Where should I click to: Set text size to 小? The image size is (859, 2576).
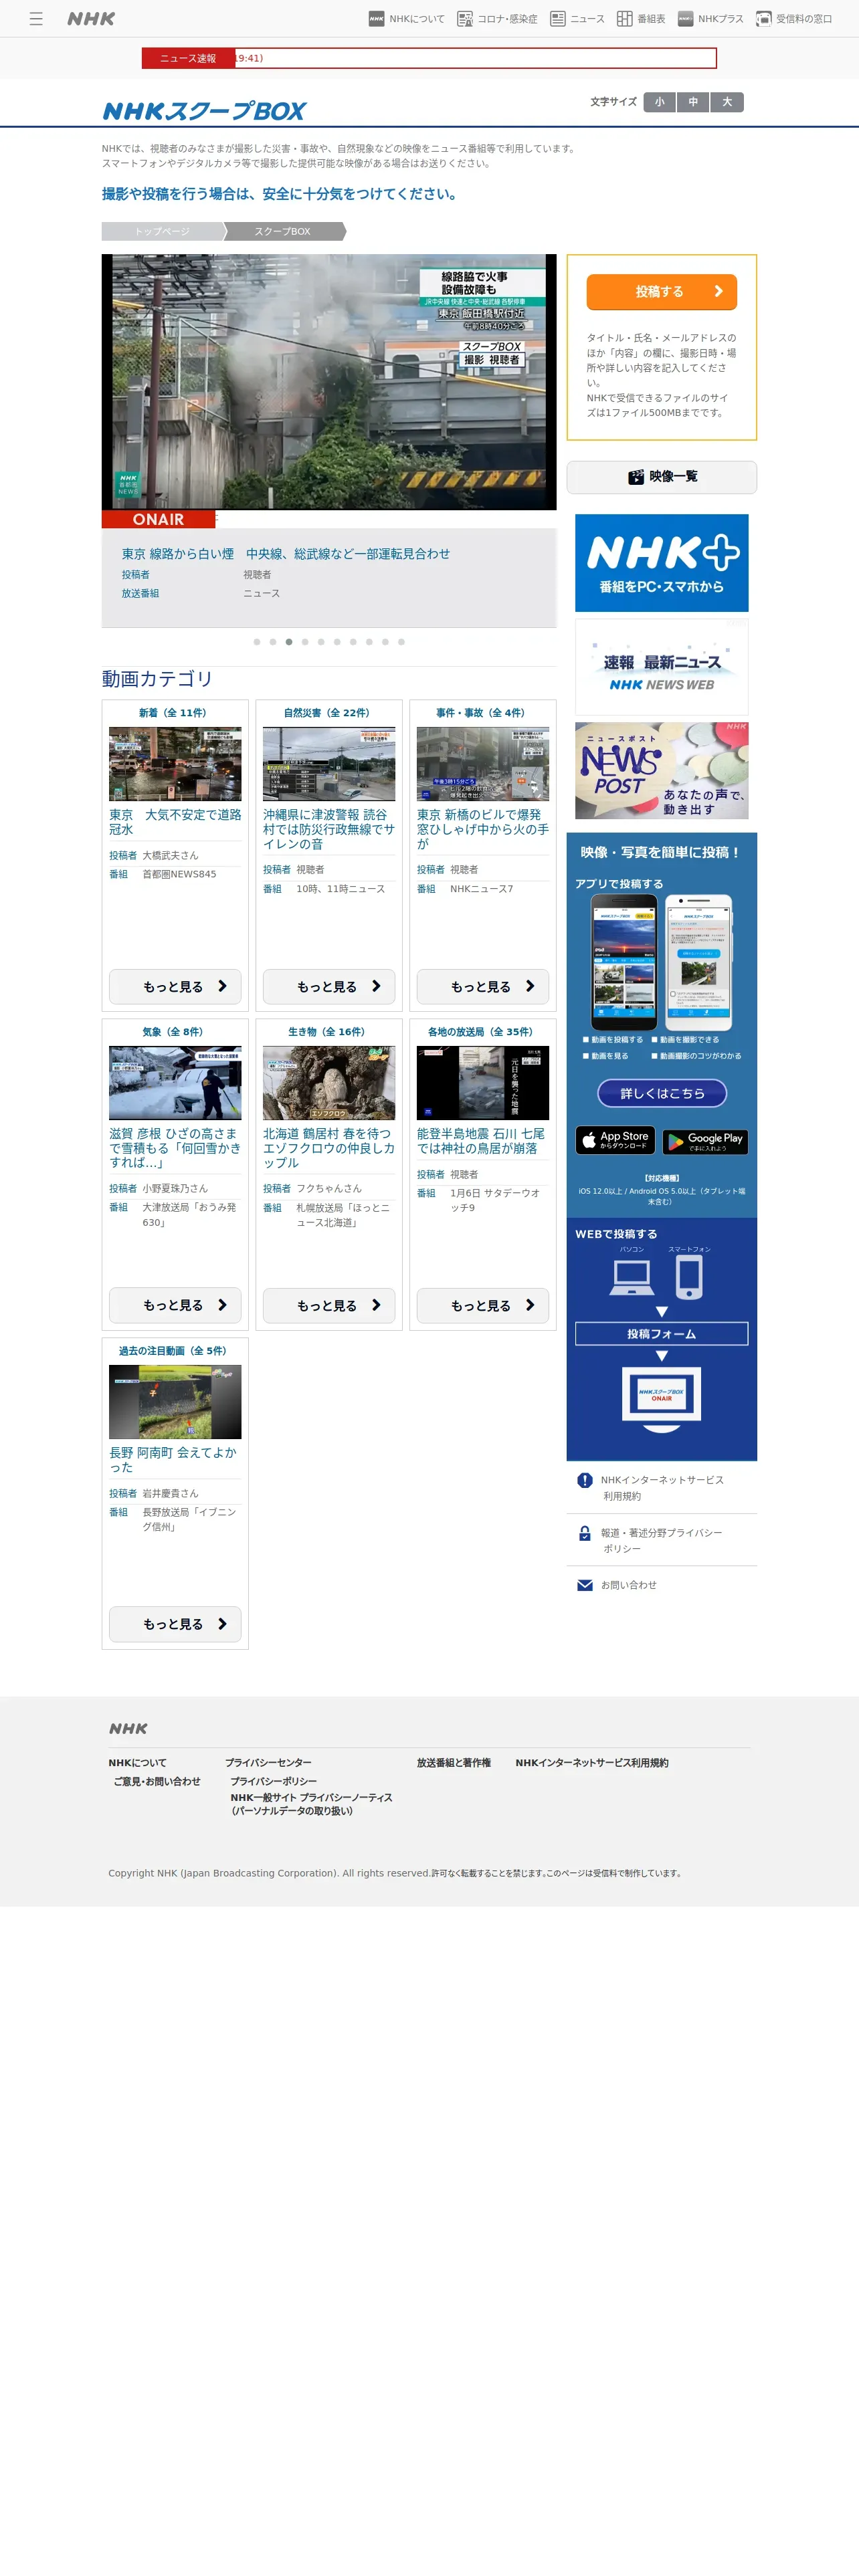[x=659, y=102]
